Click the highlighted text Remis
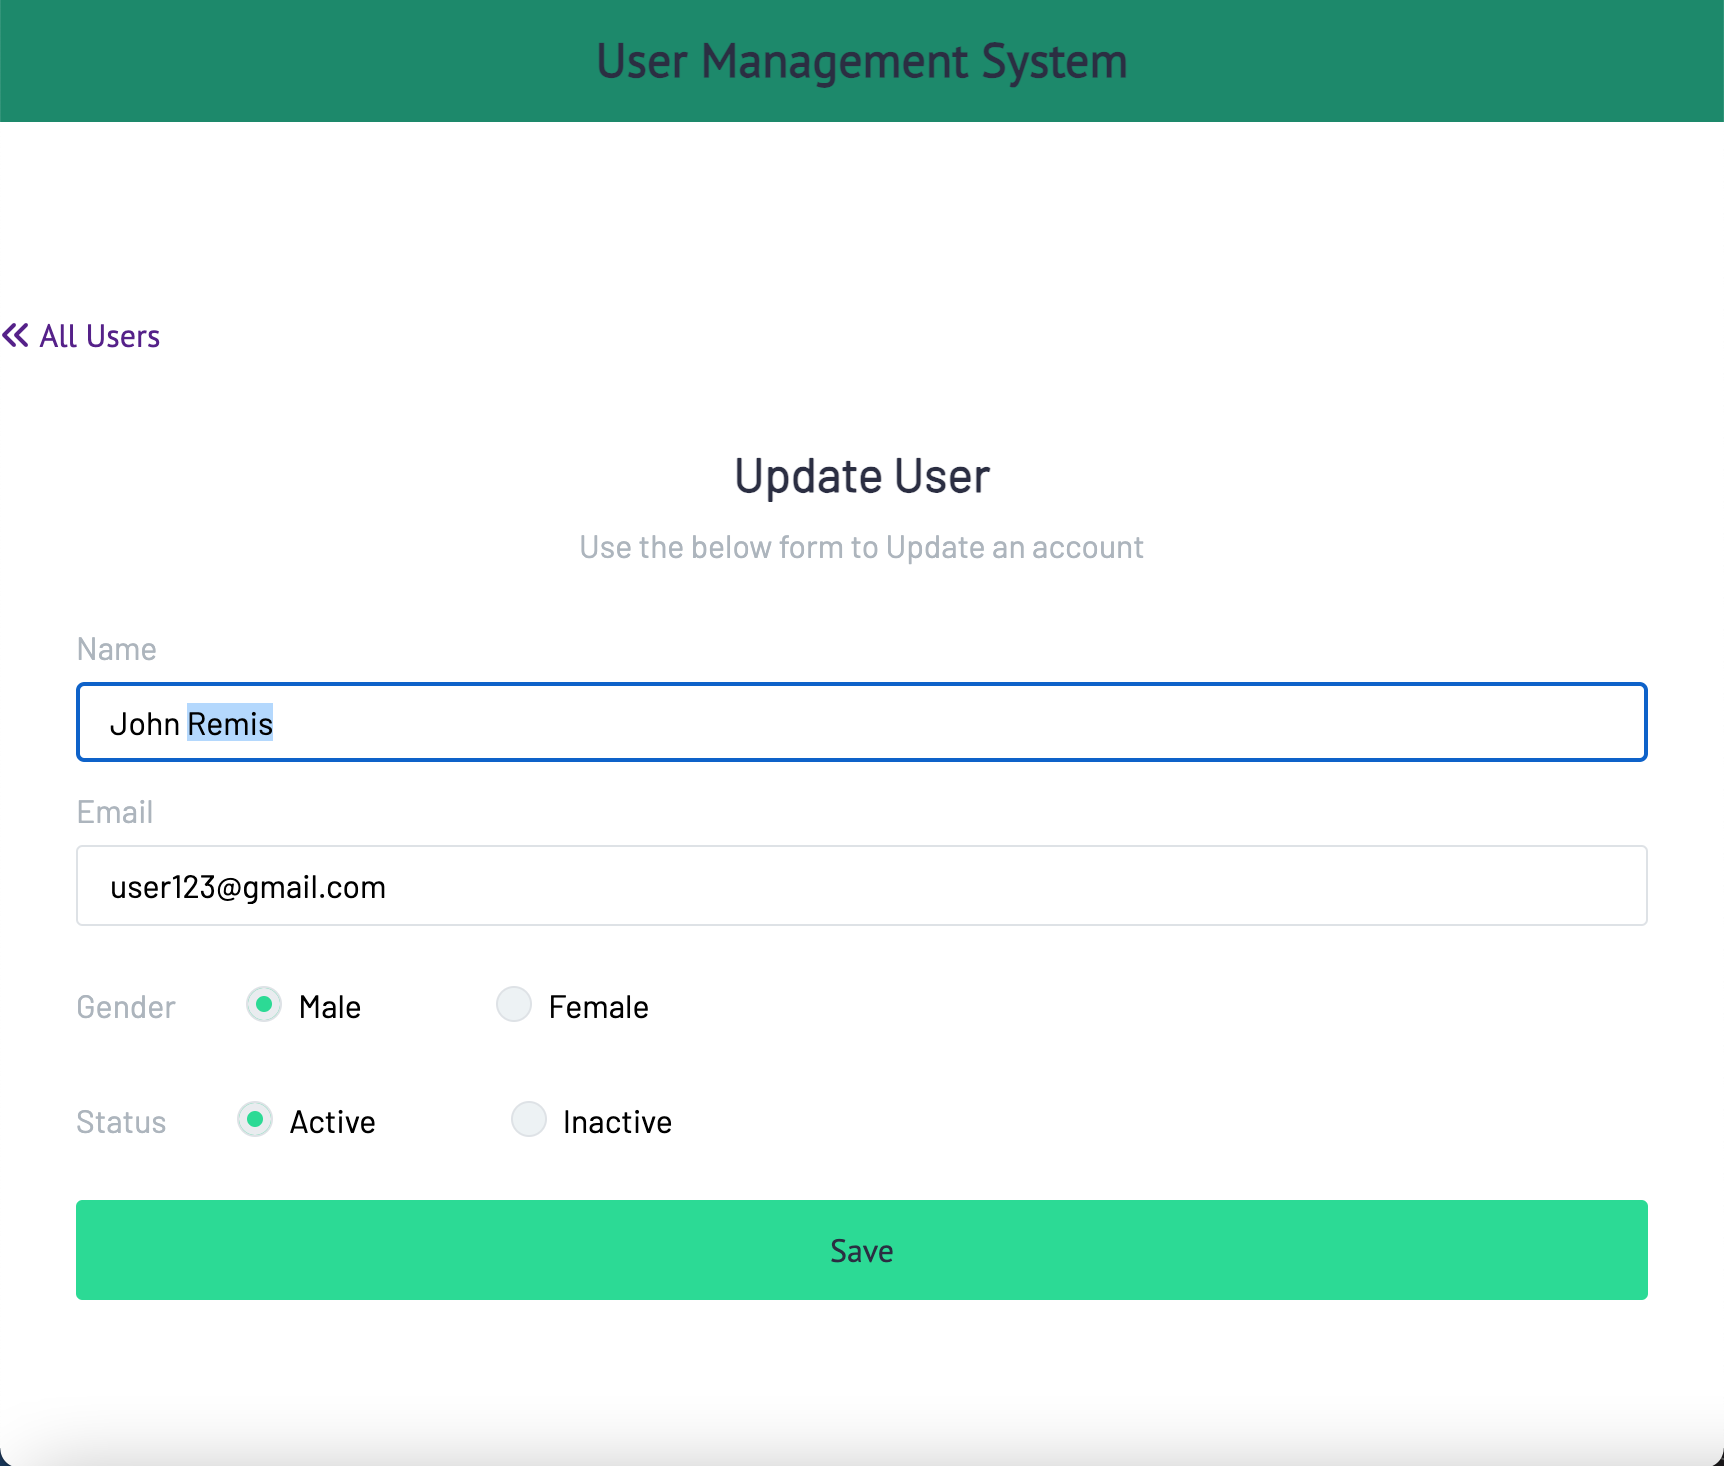The height and width of the screenshot is (1466, 1724). click(x=230, y=723)
